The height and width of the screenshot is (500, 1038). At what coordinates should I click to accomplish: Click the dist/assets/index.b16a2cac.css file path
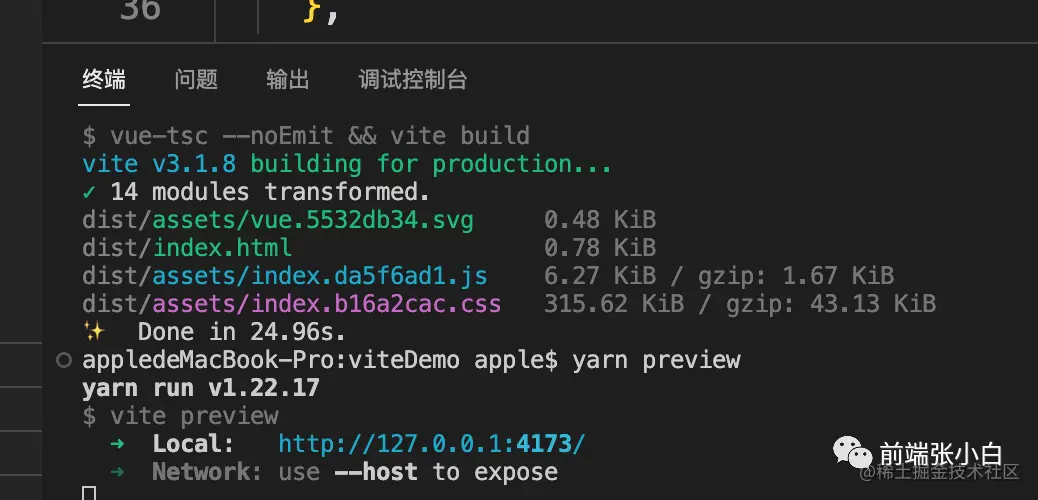pyautogui.click(x=292, y=303)
